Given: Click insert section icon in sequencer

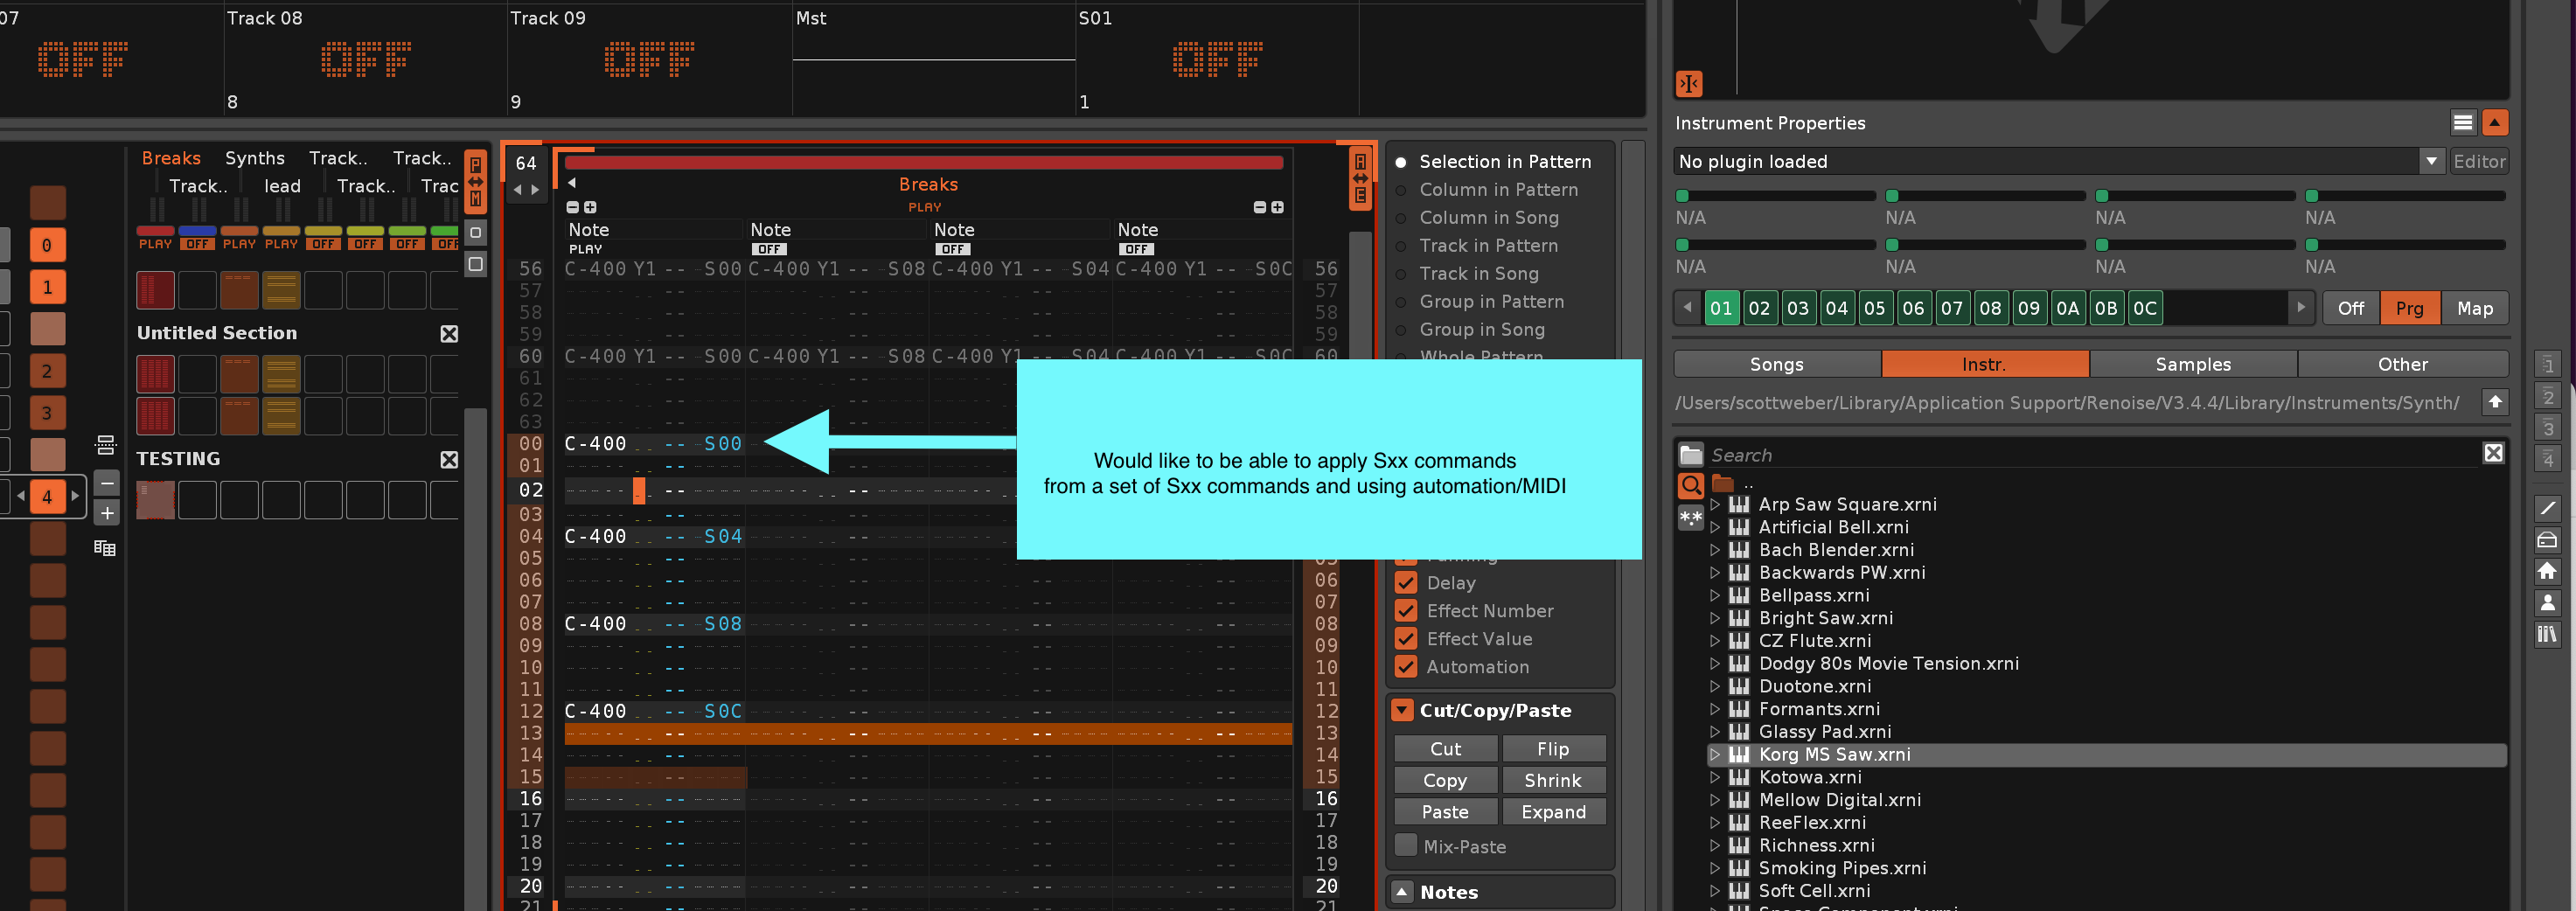Looking at the screenshot, I should pos(105,444).
